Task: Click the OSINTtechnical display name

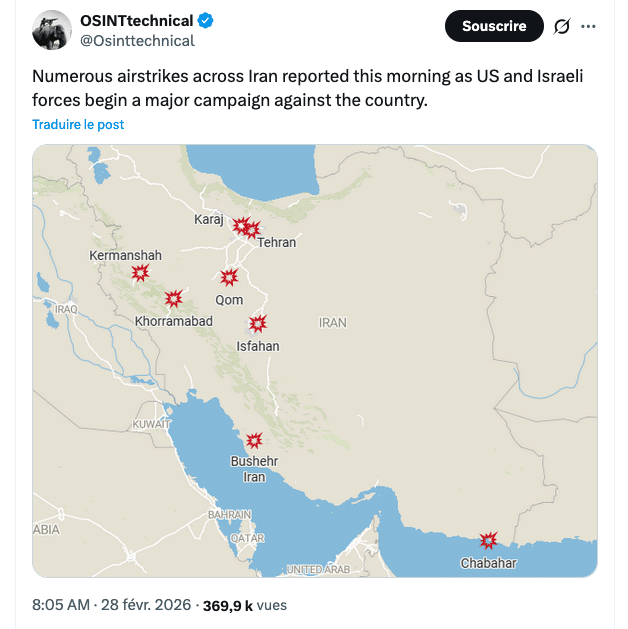Action: coord(136,21)
